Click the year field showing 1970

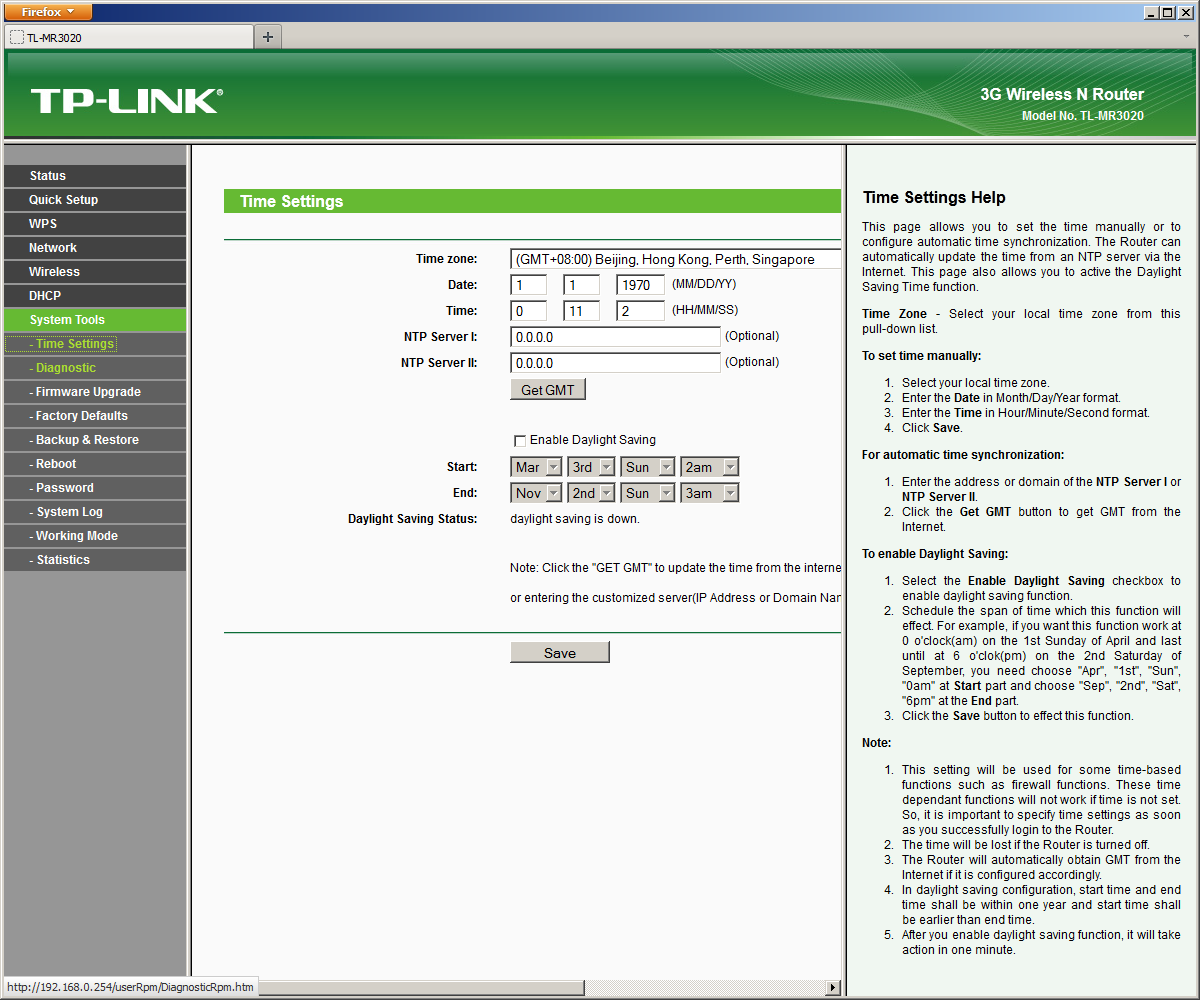[x=640, y=285]
